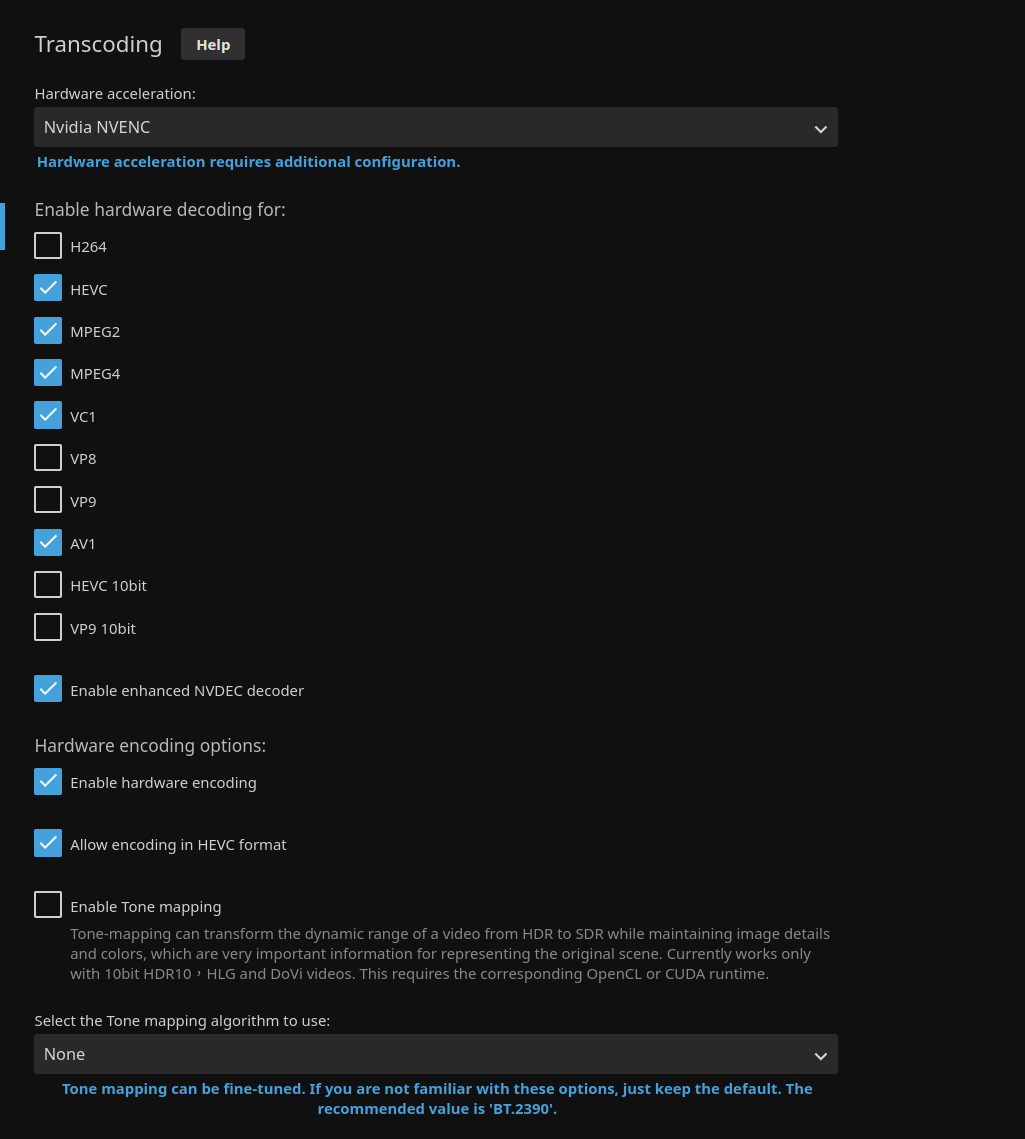The height and width of the screenshot is (1139, 1025).
Task: Expand the Hardware acceleration dropdown
Action: click(435, 128)
